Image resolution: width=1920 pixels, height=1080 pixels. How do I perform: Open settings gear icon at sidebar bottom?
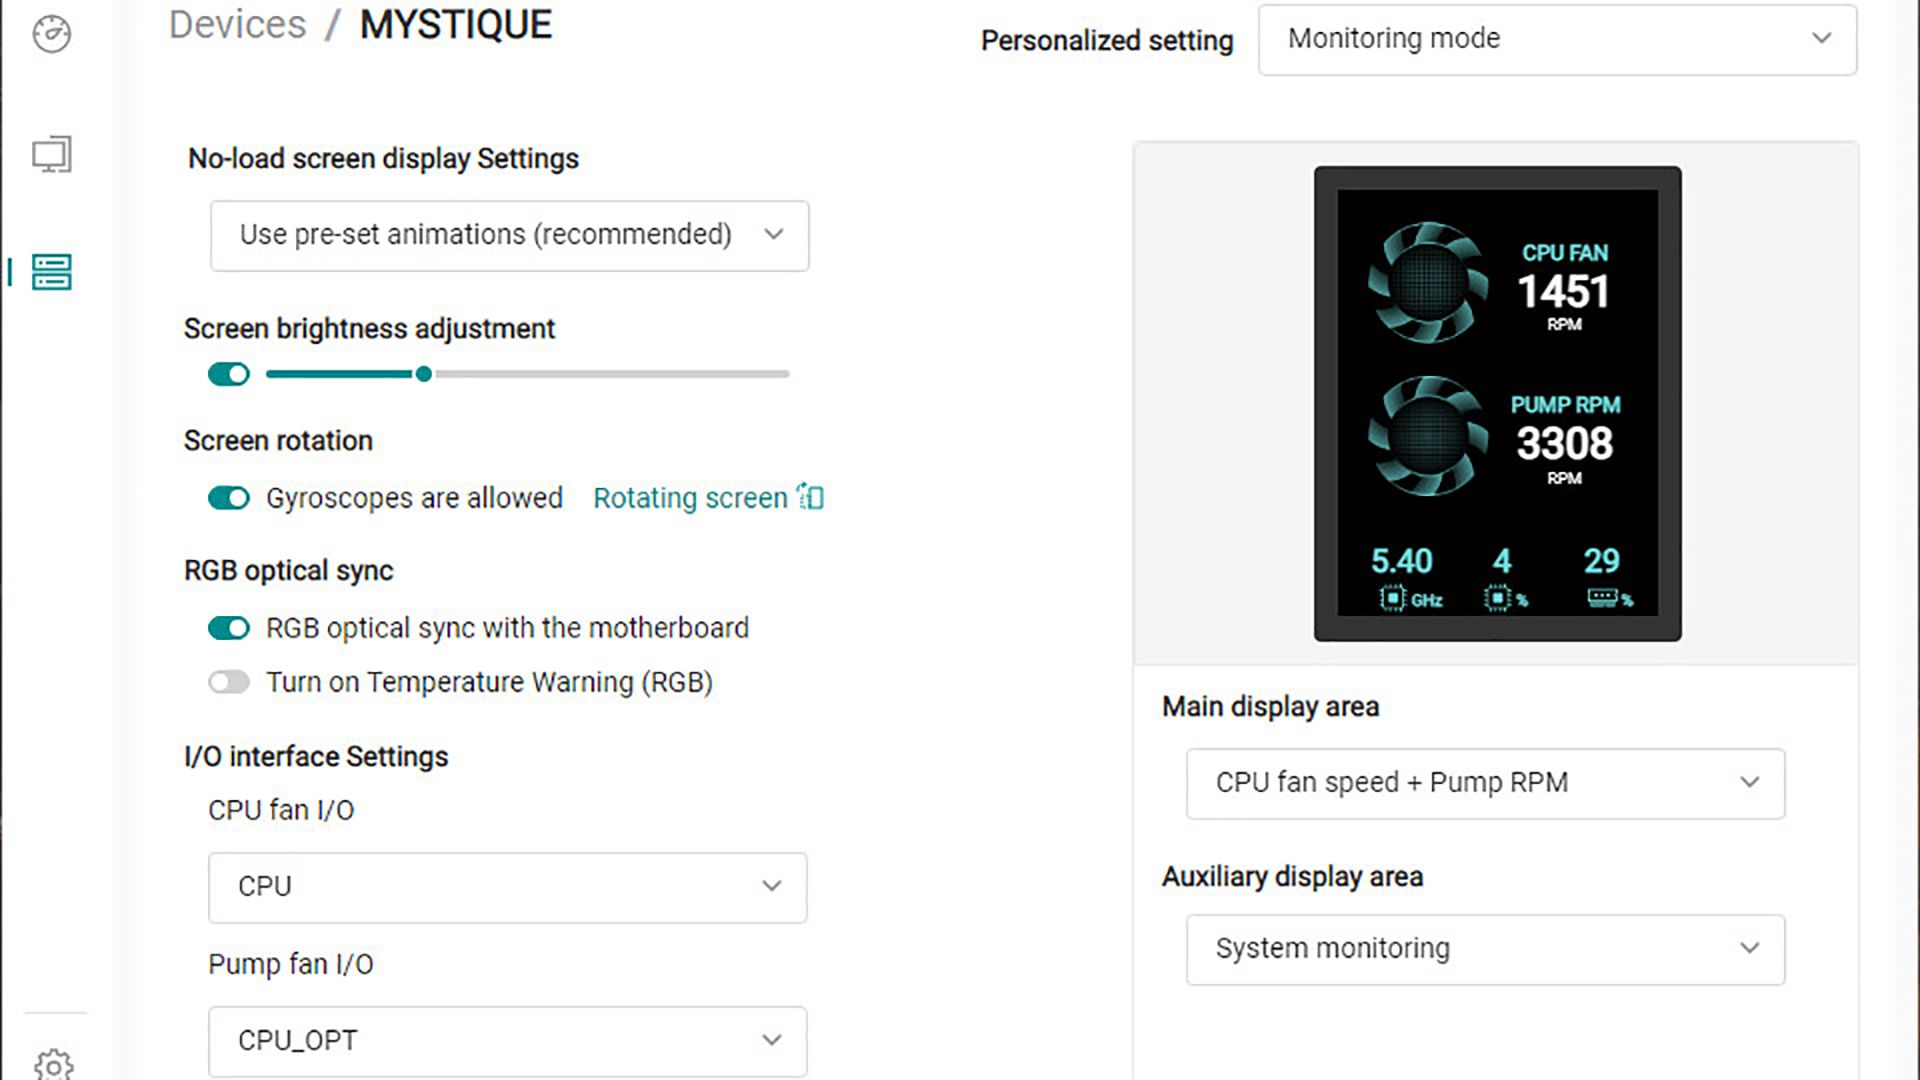point(53,1064)
